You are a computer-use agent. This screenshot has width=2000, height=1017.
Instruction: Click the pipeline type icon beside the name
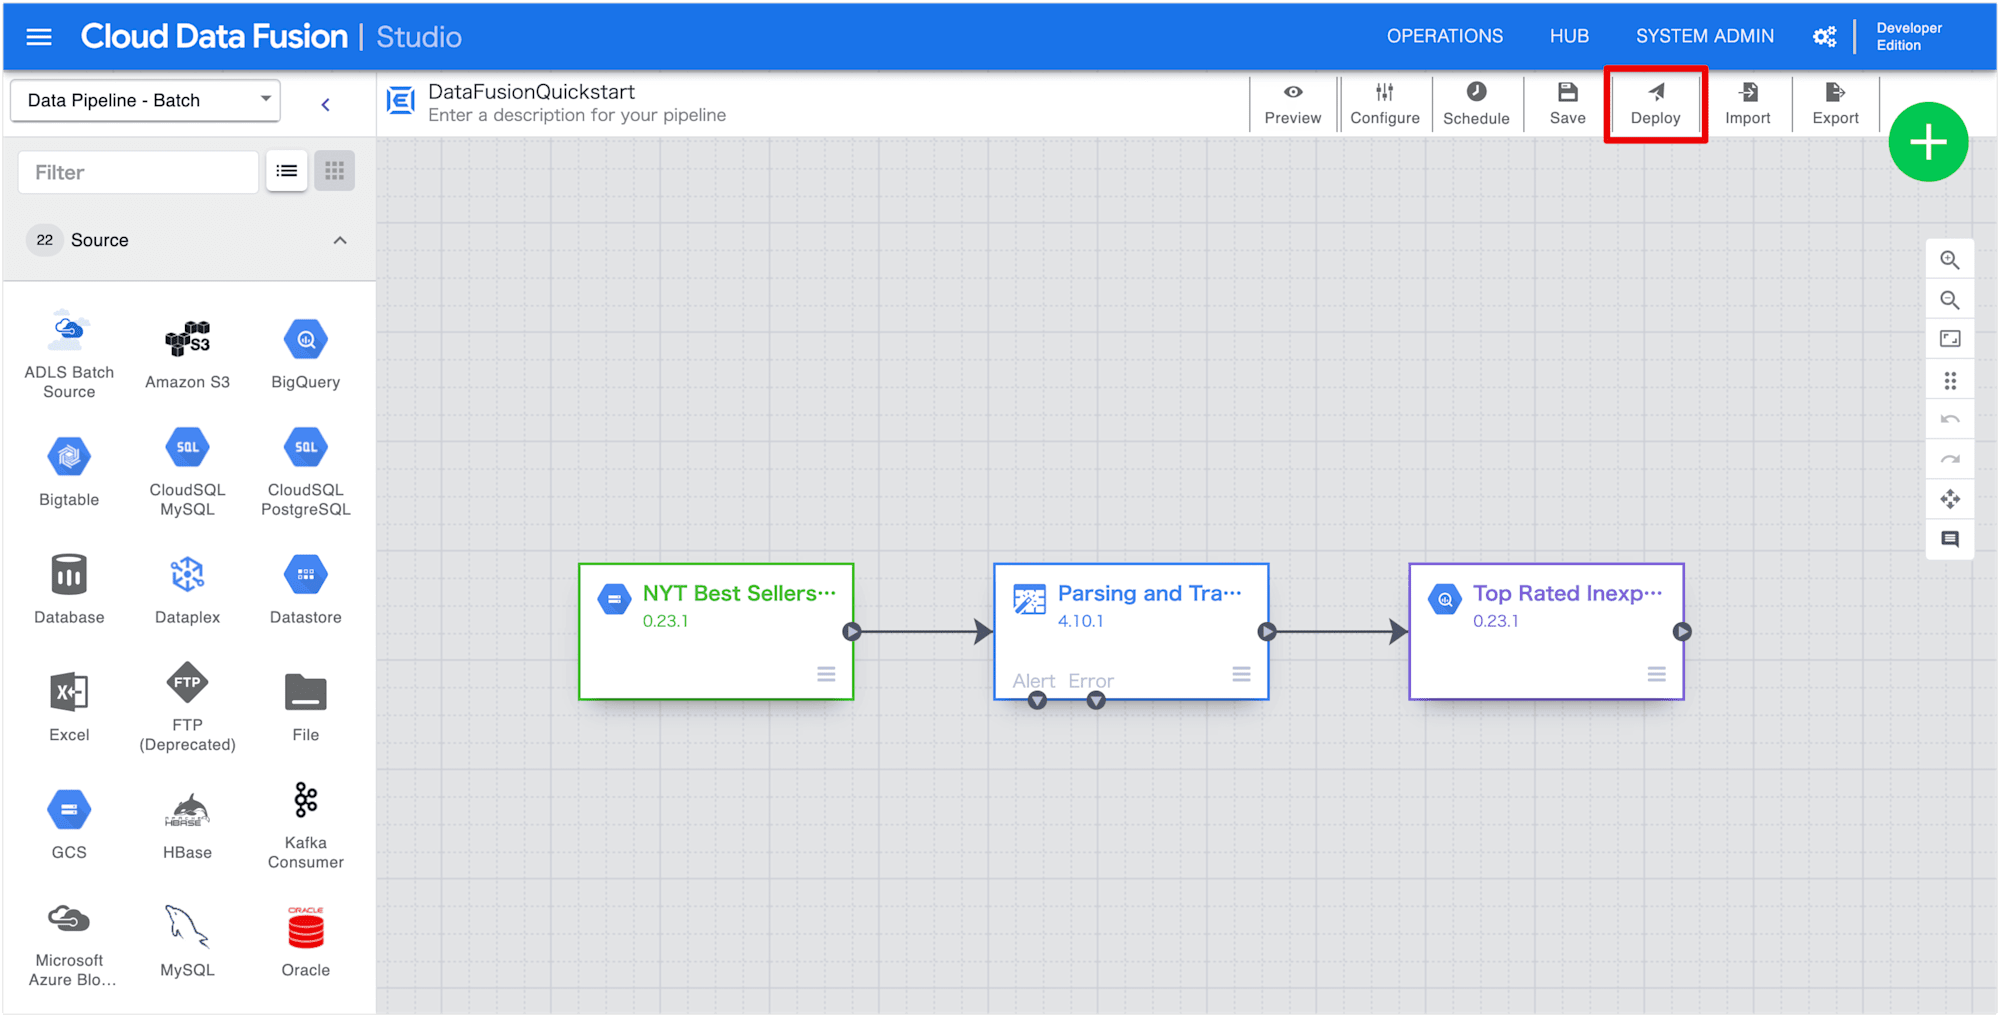click(401, 101)
